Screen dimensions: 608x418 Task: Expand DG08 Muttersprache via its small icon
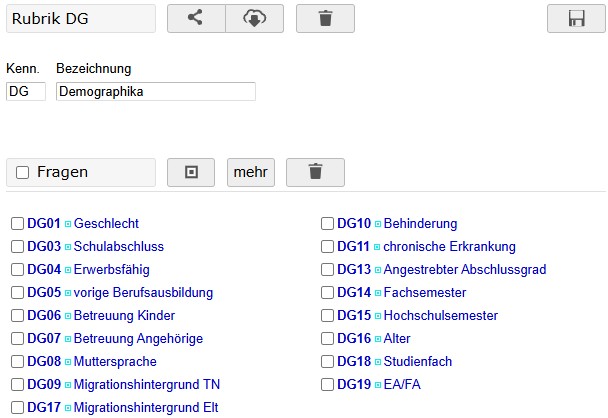tap(68, 362)
